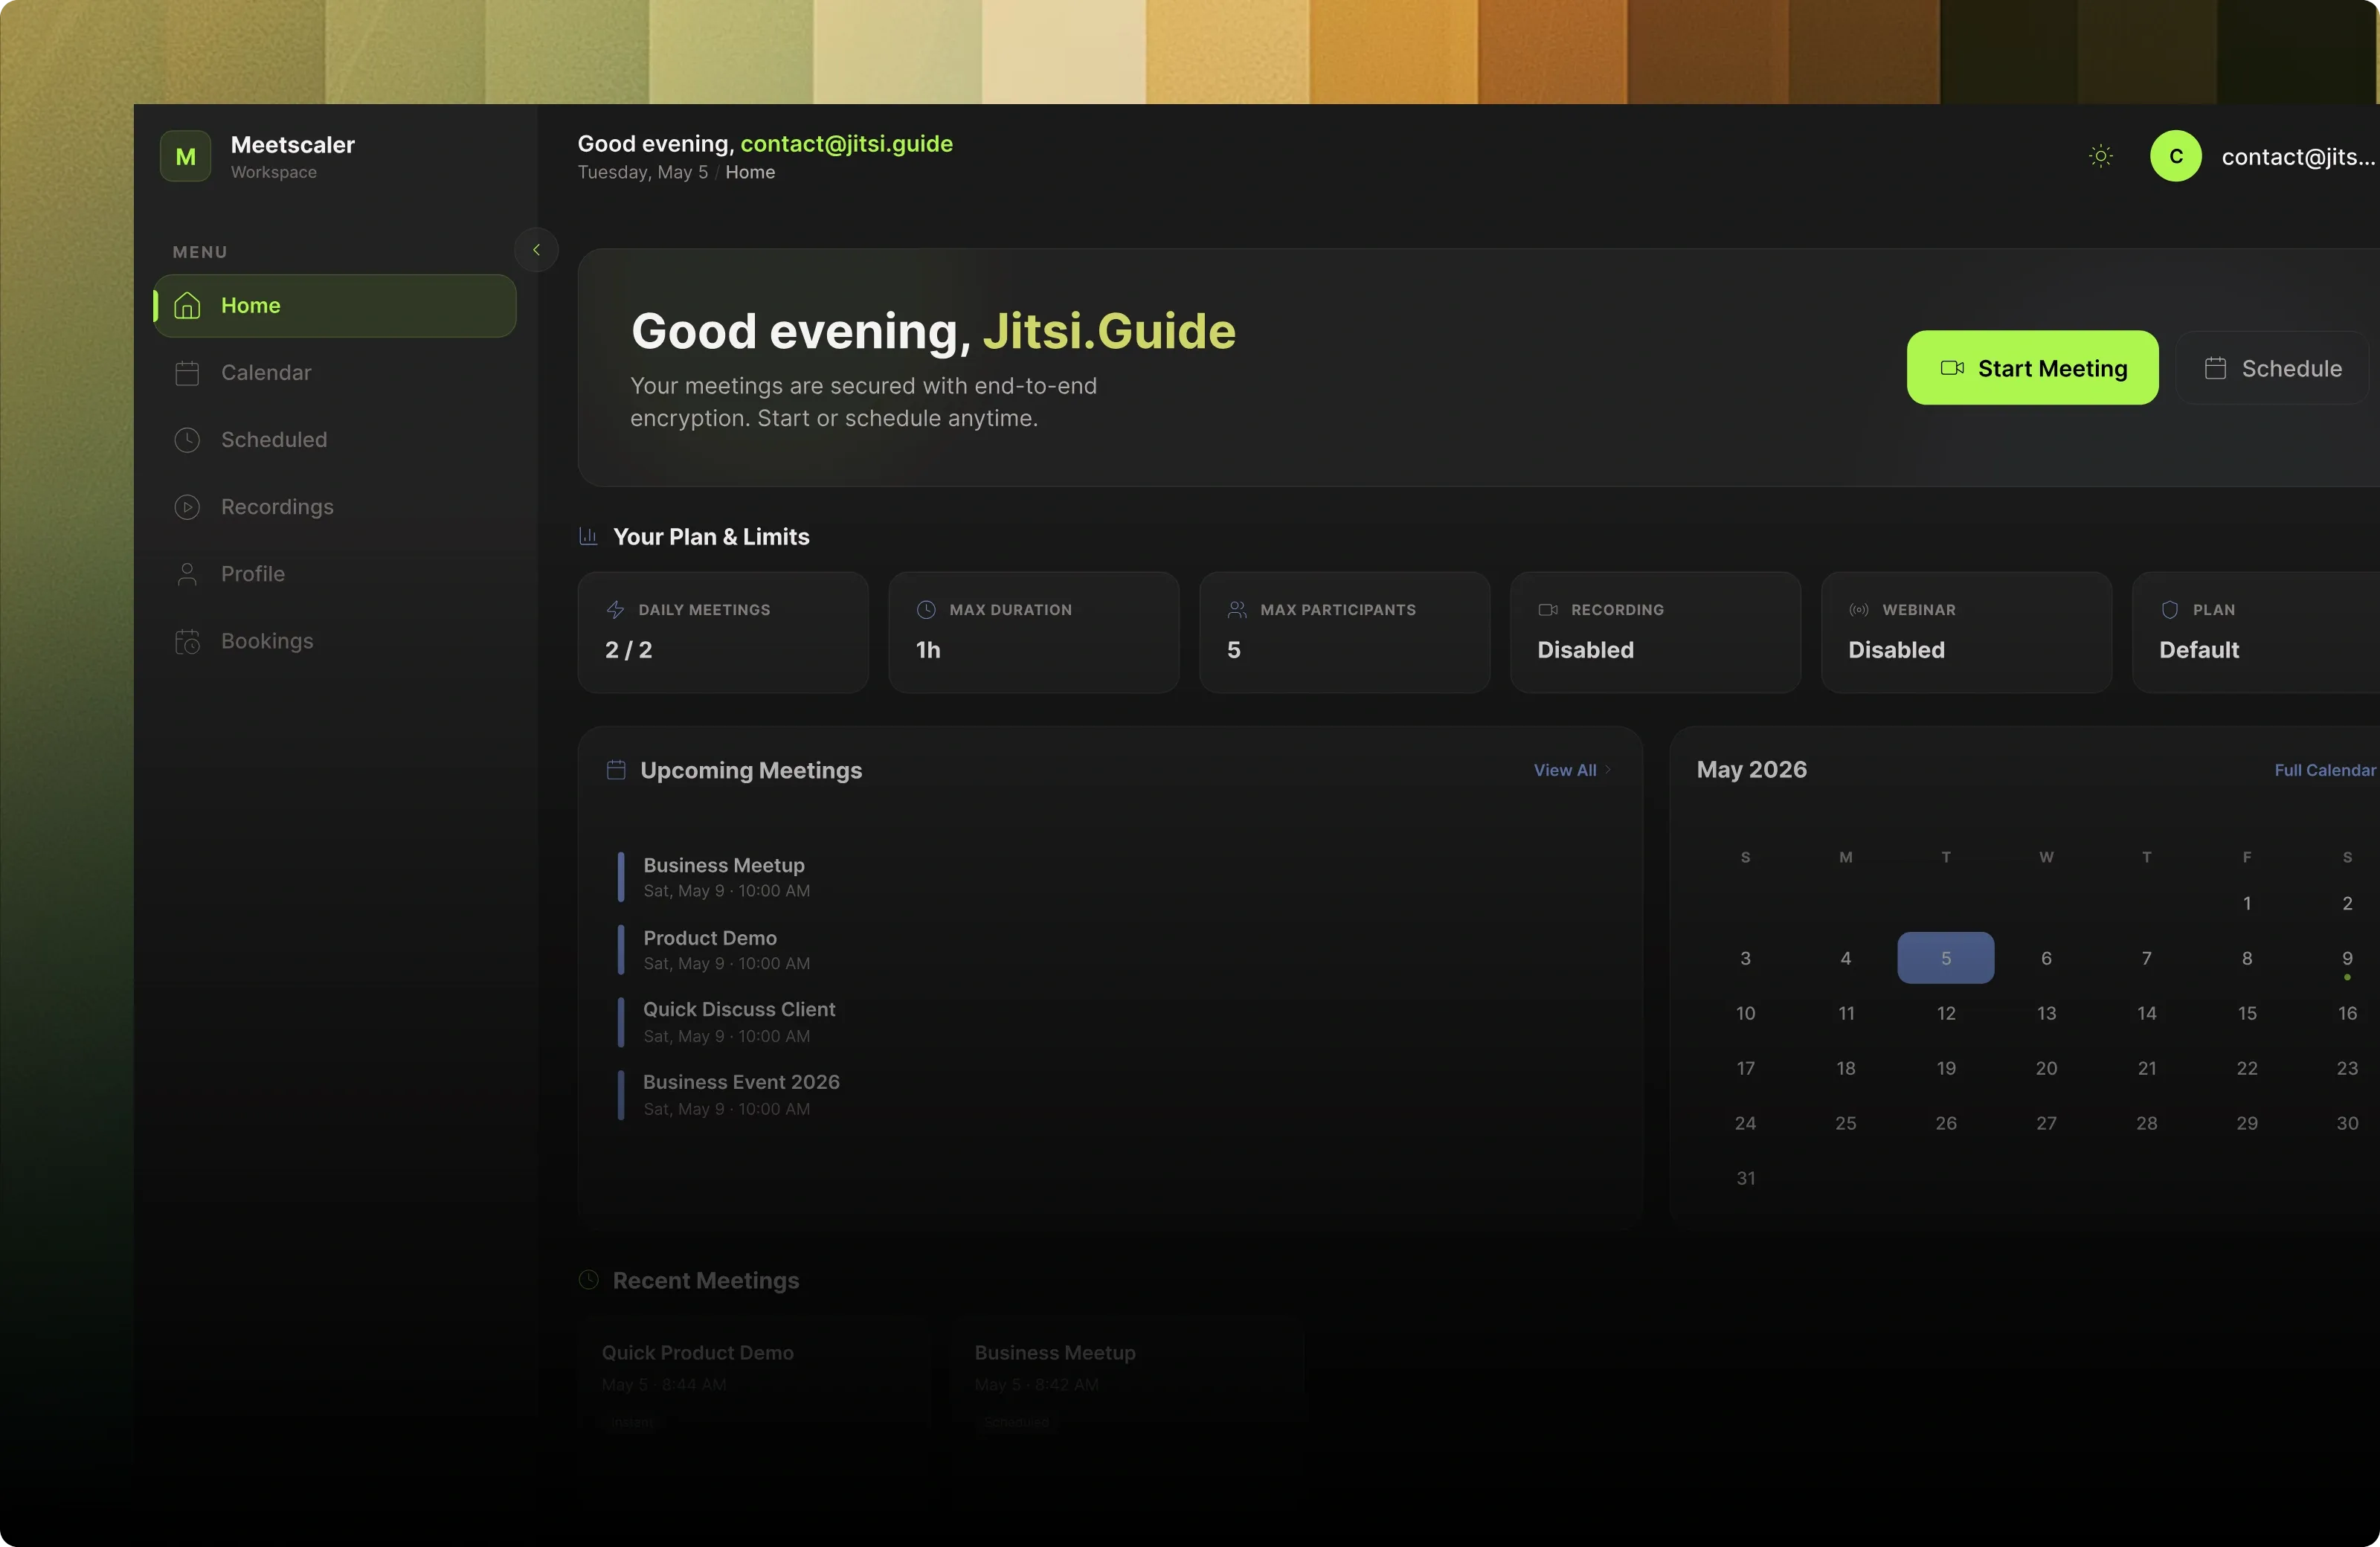Click the clock icon beside Recent Meetings
The width and height of the screenshot is (2380, 1547).
(x=589, y=1280)
